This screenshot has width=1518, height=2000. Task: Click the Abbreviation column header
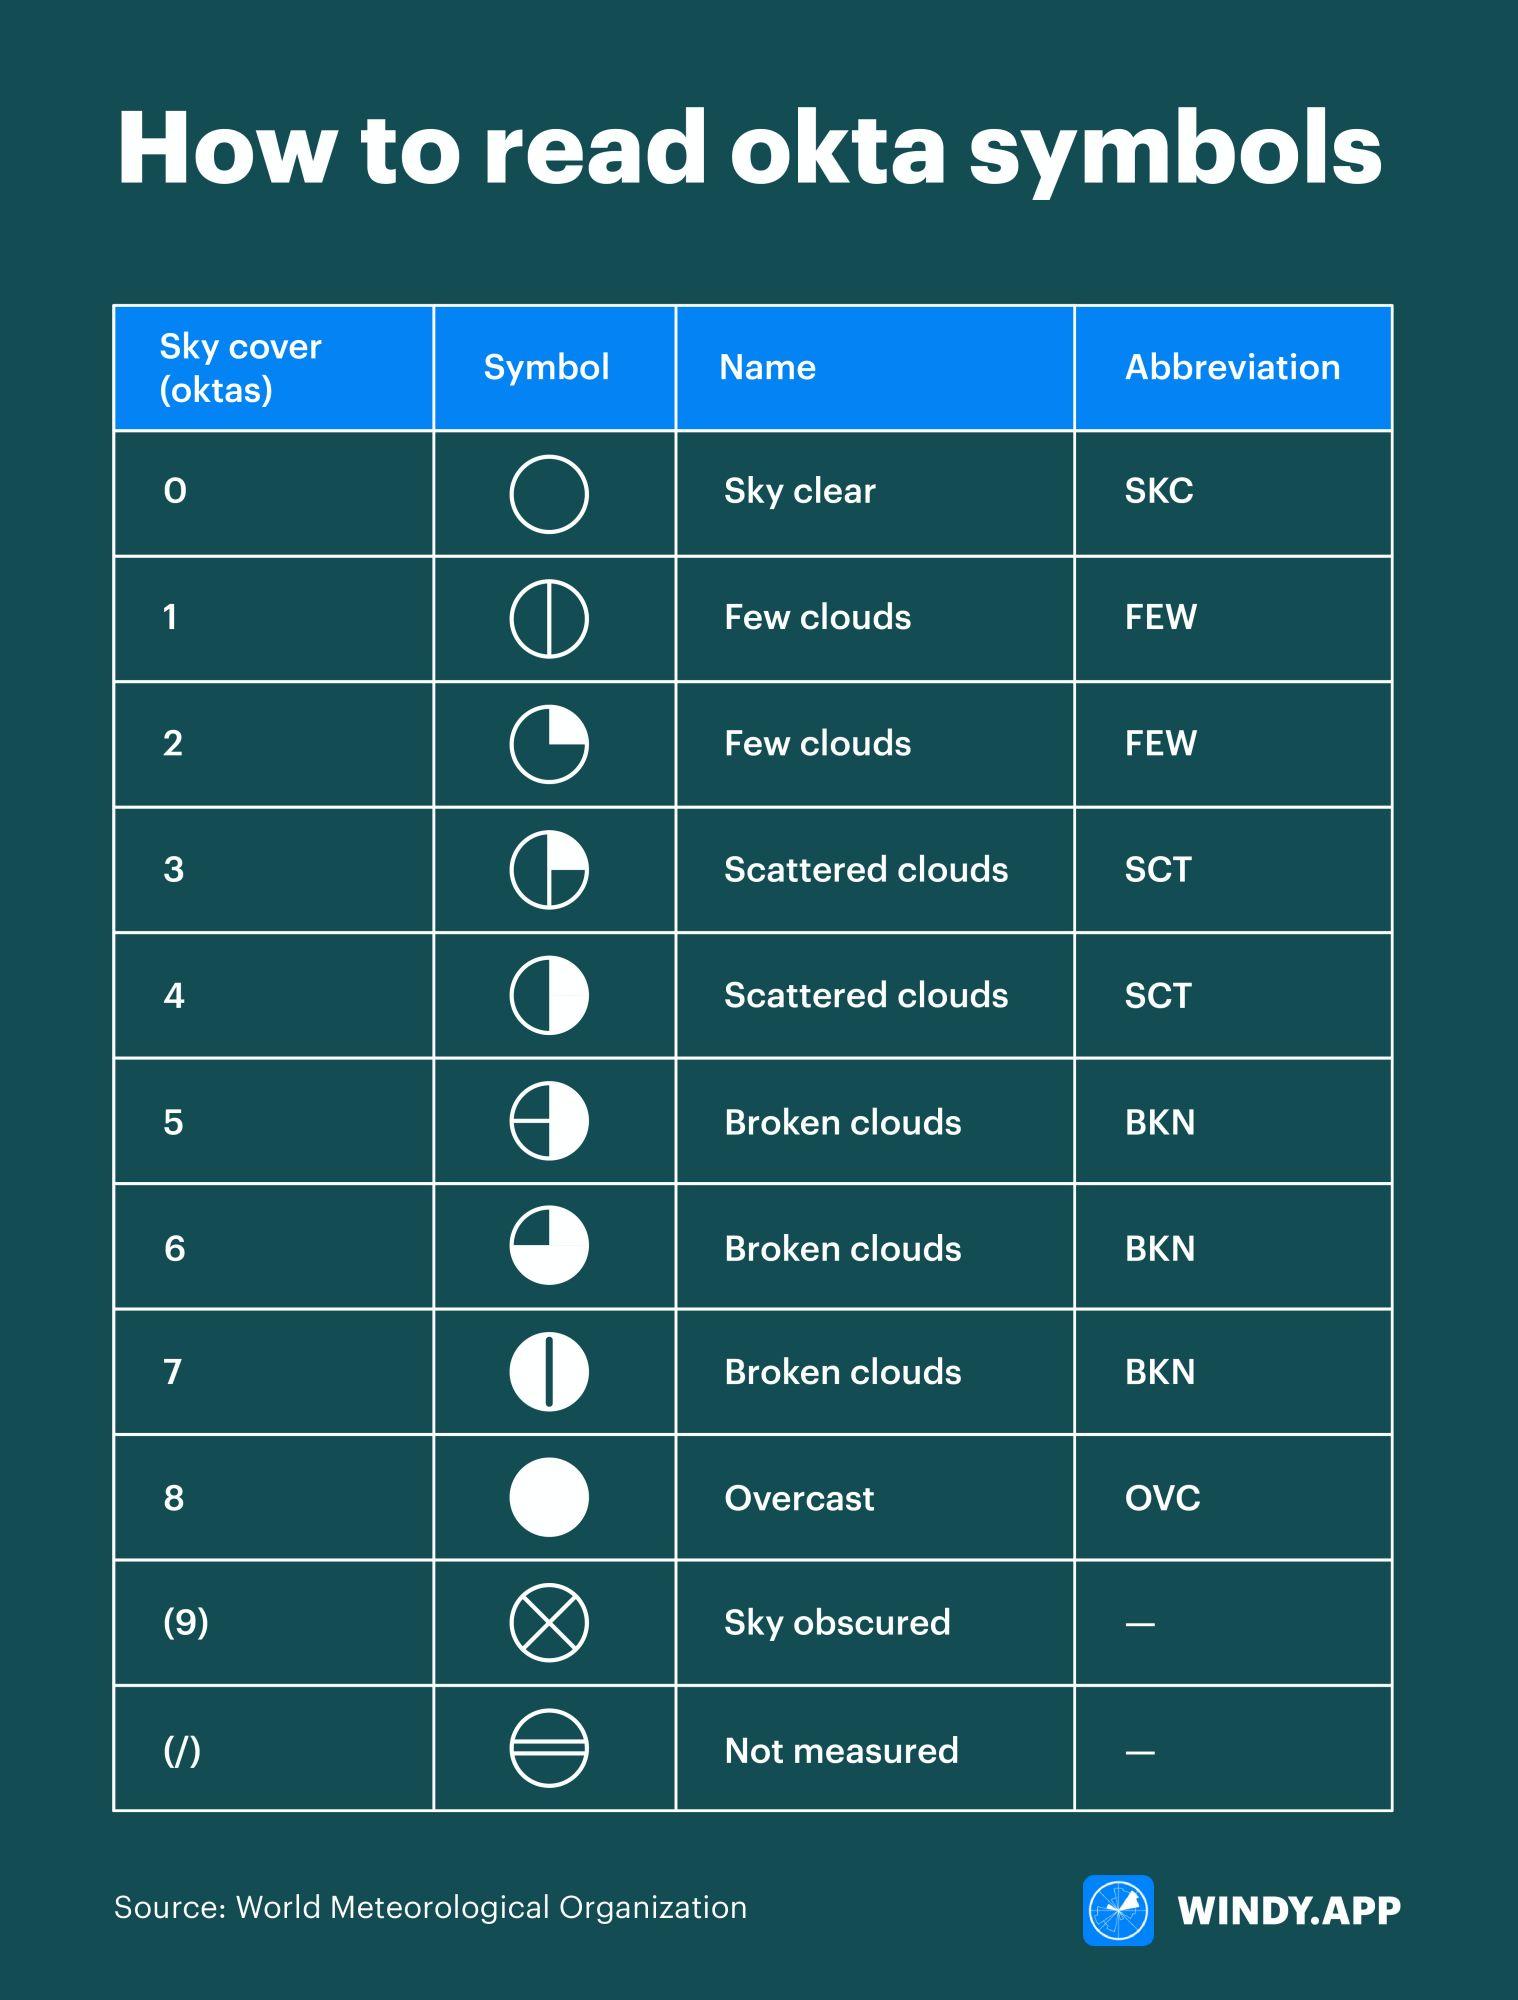[1232, 368]
